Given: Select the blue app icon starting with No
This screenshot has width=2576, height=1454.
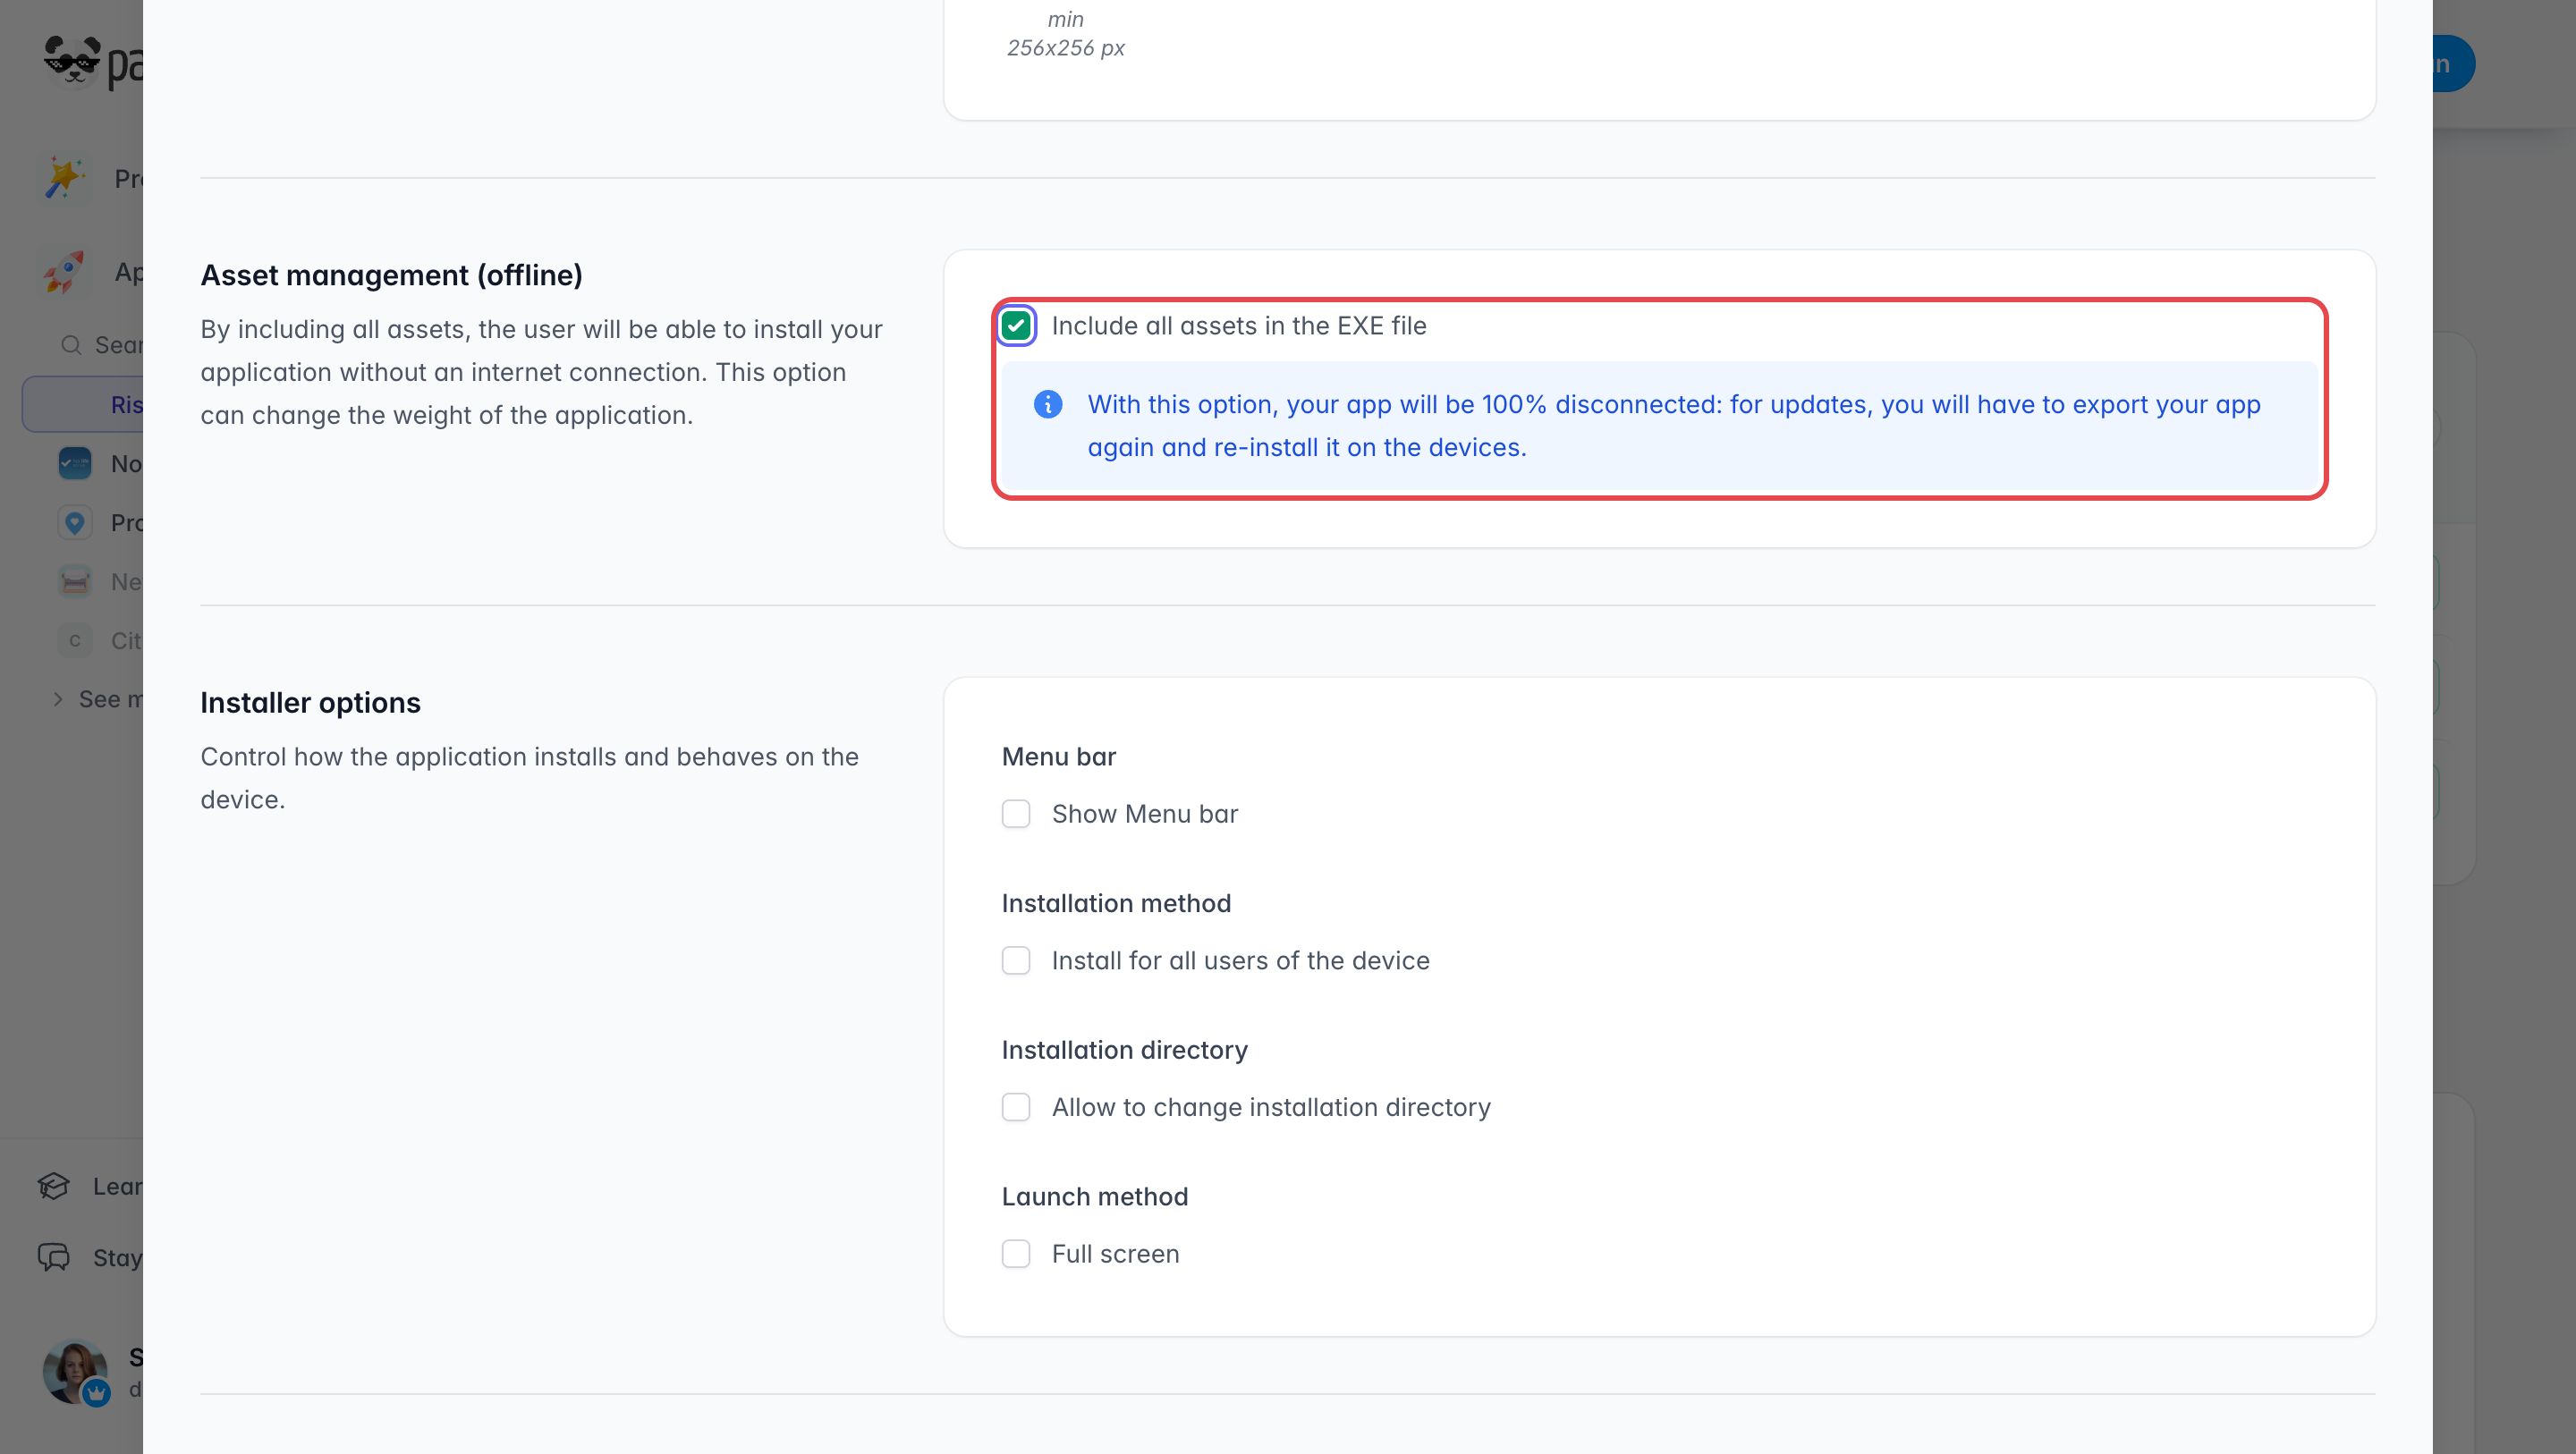Looking at the screenshot, I should pos(75,464).
